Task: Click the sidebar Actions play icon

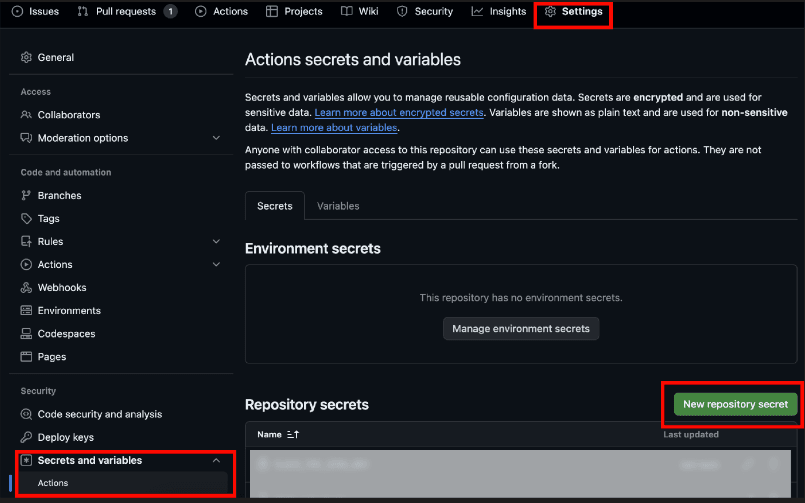Action: (x=26, y=264)
